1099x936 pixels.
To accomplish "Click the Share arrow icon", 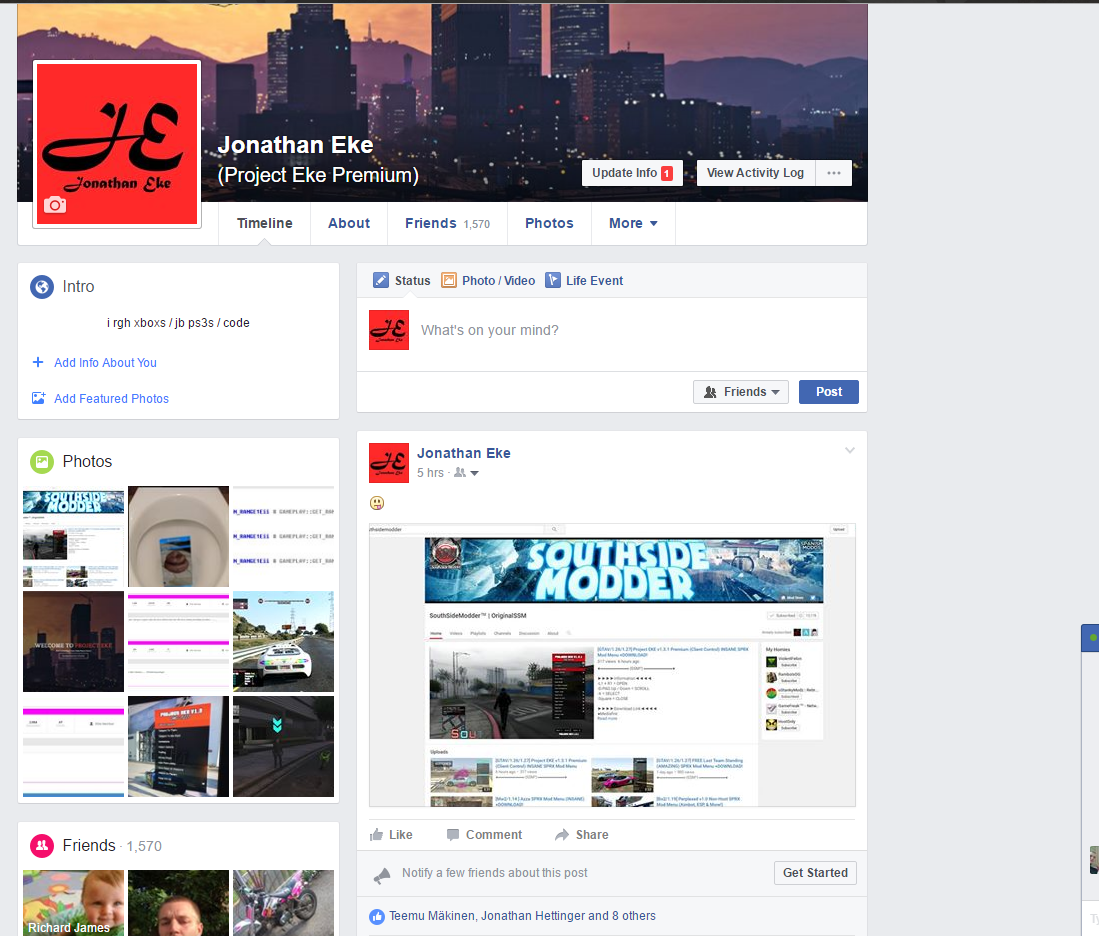I will tap(561, 834).
